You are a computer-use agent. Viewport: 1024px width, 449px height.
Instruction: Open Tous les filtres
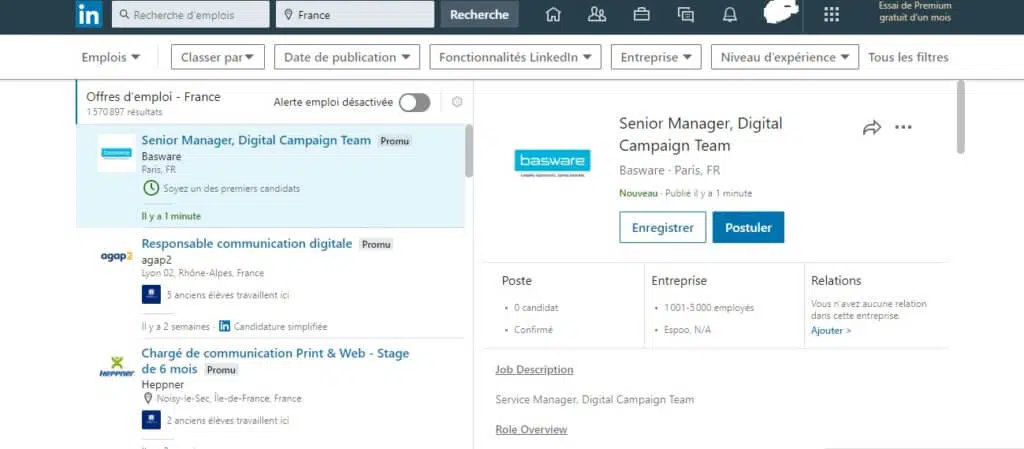[908, 57]
